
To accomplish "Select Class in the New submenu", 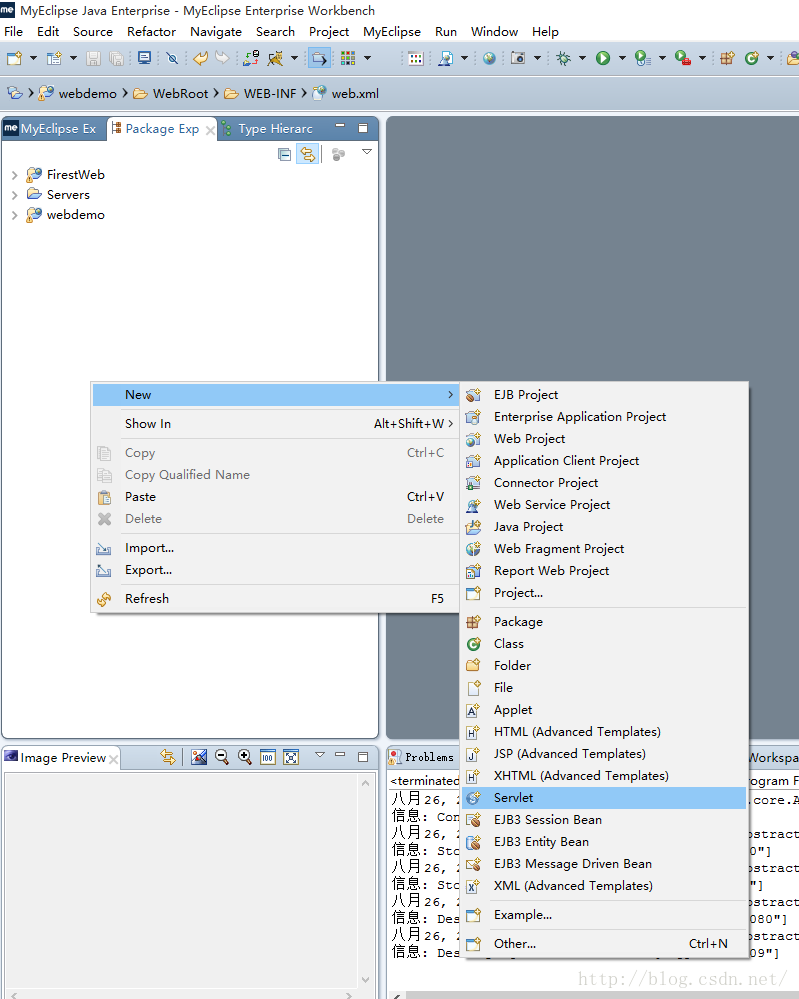I will (x=604, y=643).
